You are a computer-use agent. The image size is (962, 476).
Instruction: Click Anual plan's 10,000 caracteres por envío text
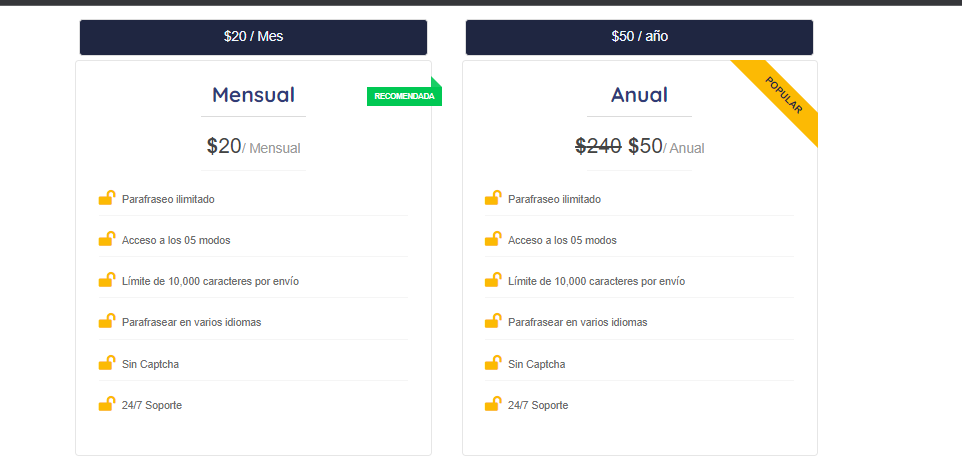[x=596, y=282]
